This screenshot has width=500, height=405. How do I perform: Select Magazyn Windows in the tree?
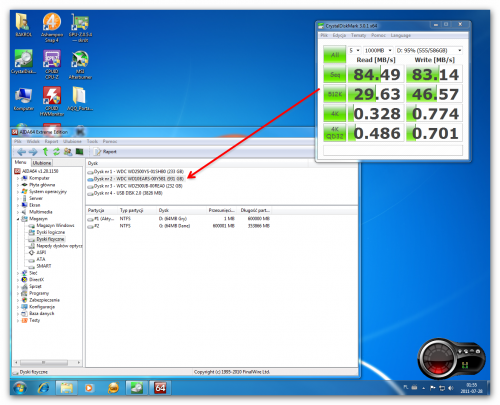[x=55, y=226]
